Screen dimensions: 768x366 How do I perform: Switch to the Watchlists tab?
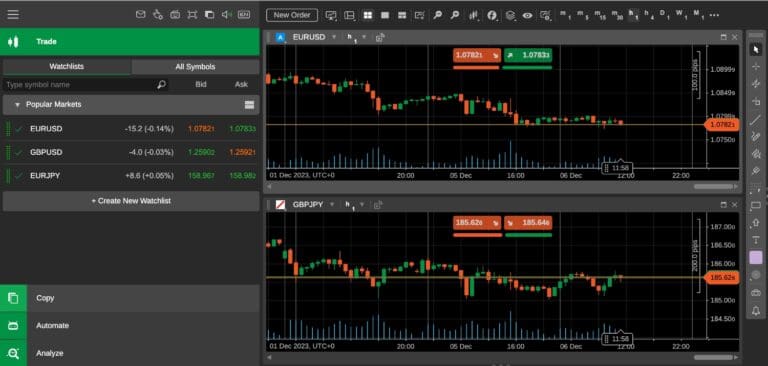pyautogui.click(x=67, y=67)
